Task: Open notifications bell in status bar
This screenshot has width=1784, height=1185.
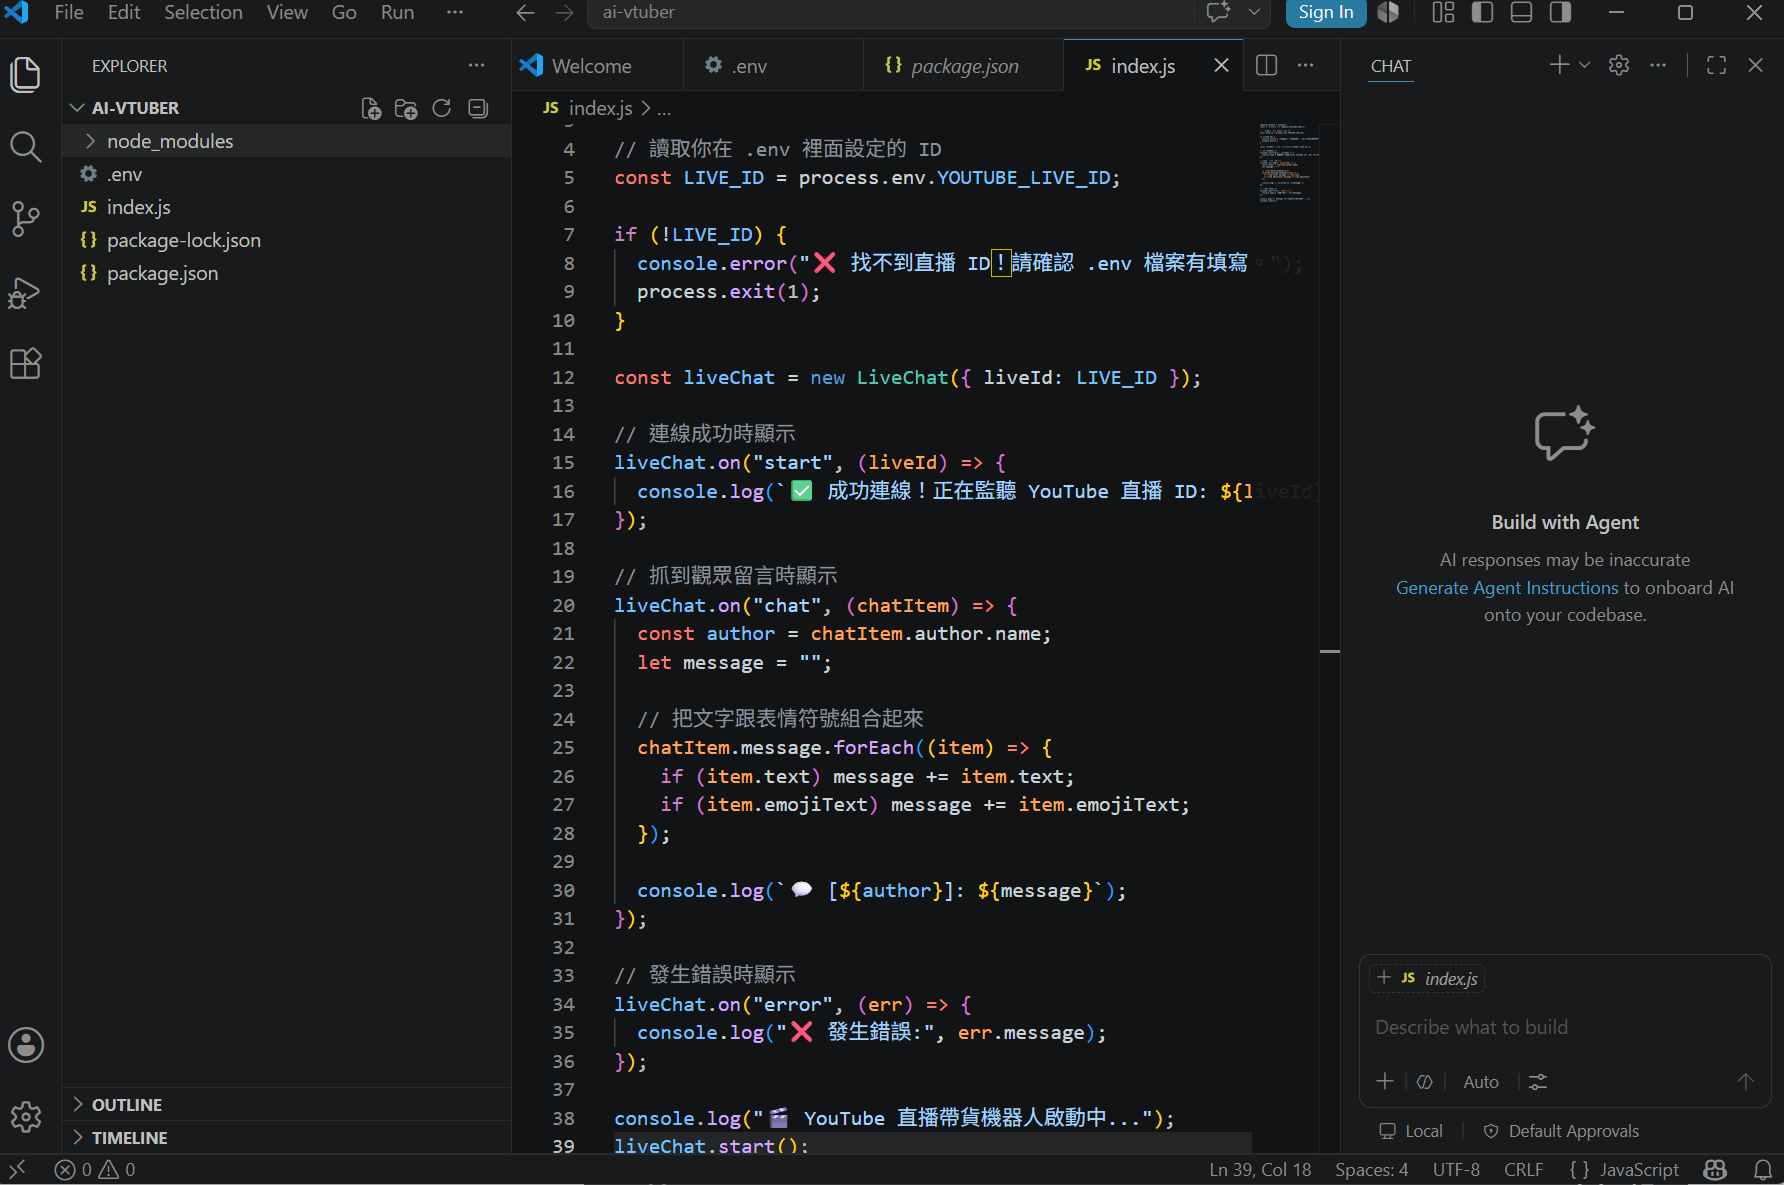Action: [1763, 1170]
